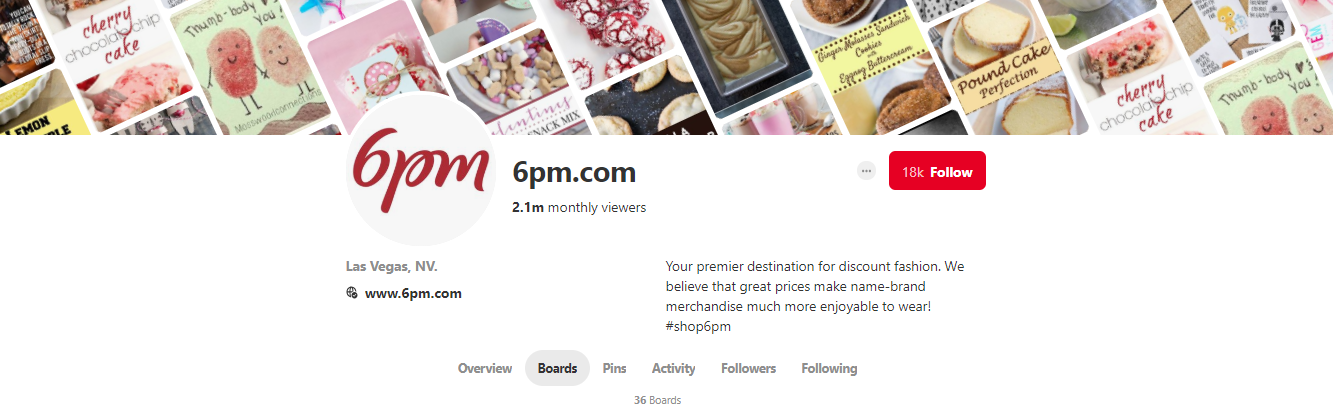Open the three-dot more options menu
1333x414 pixels.
click(x=866, y=171)
